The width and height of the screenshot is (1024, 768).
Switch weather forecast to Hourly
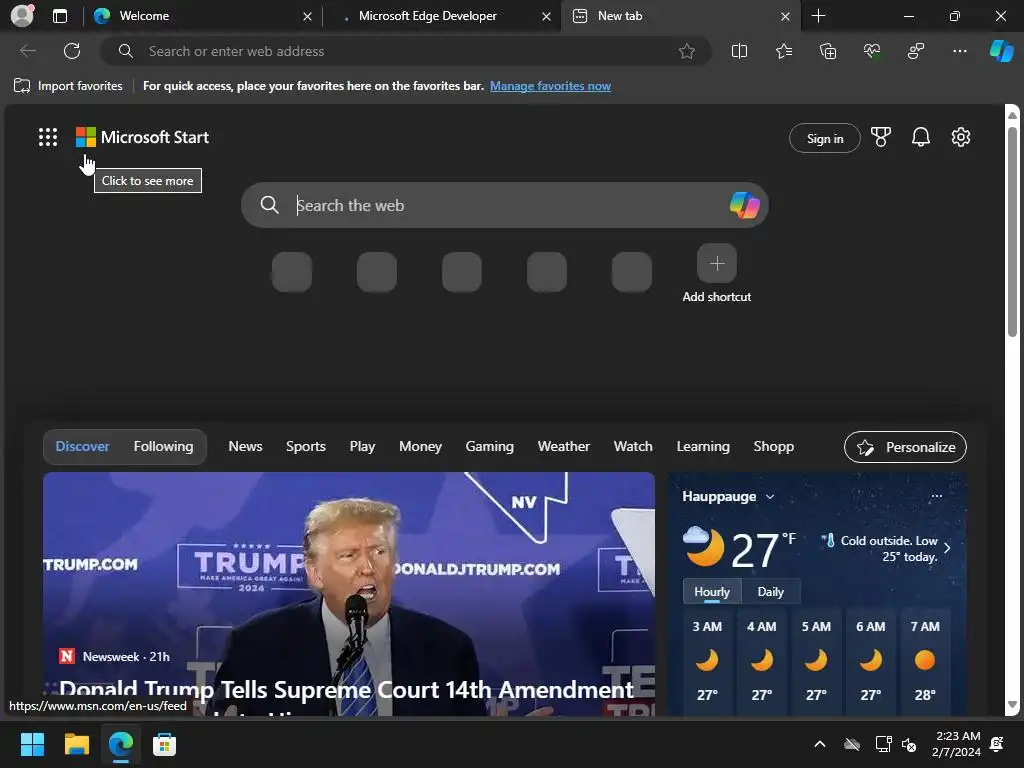click(711, 592)
